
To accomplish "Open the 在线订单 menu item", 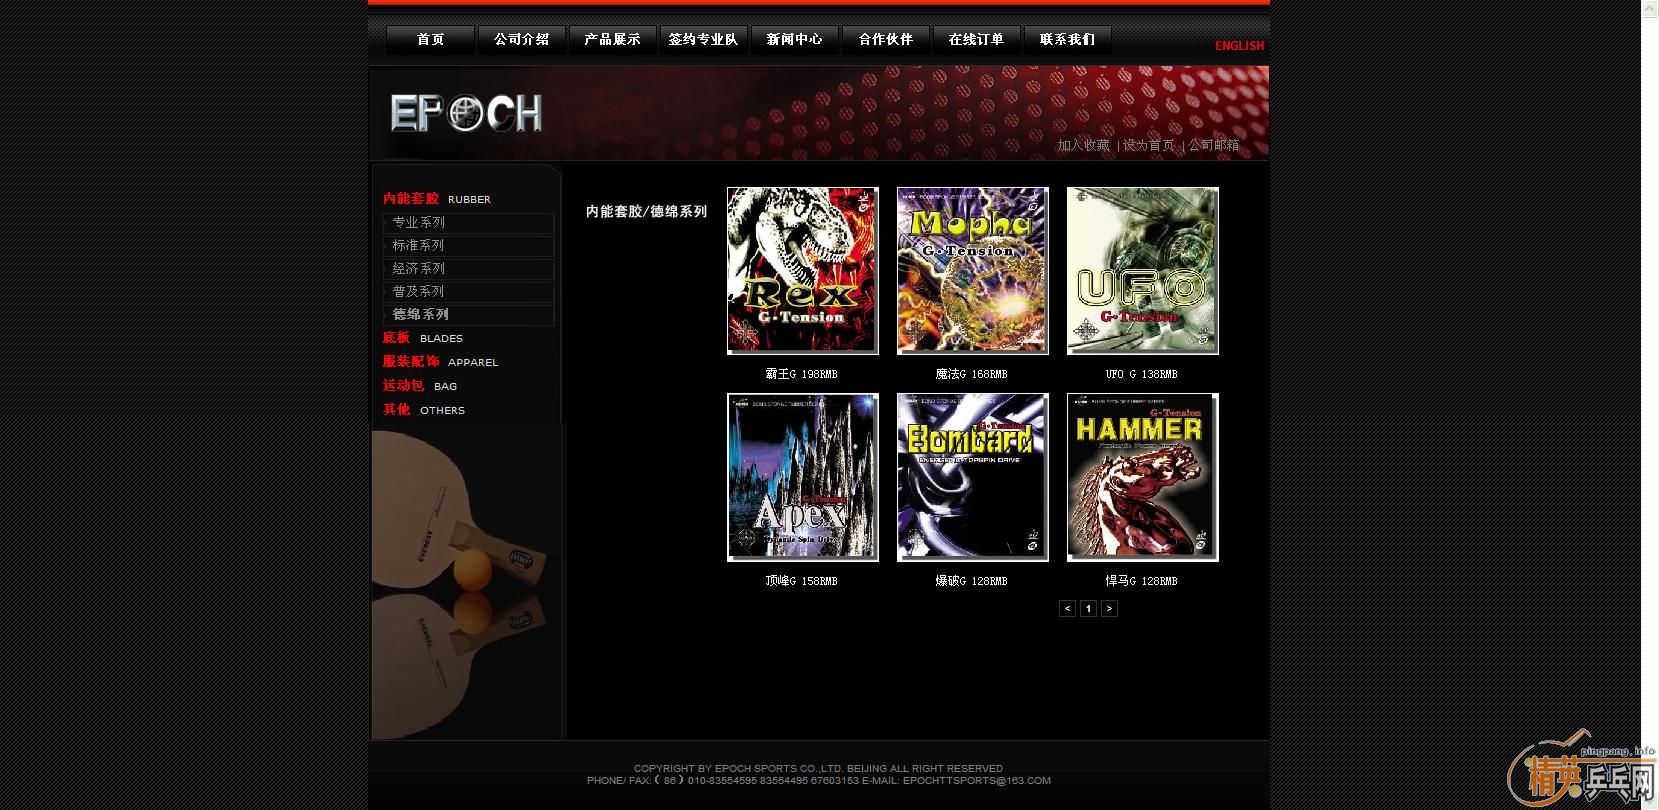I will [x=976, y=40].
